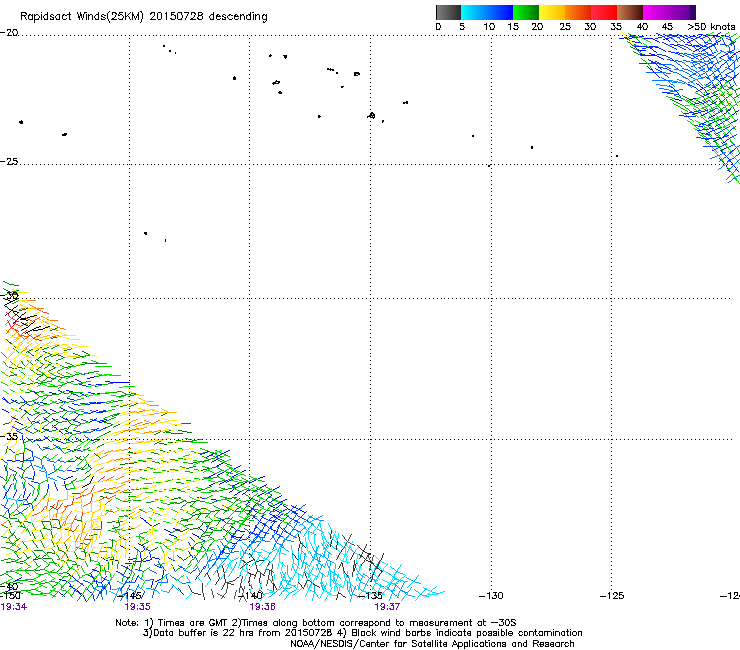Click the '25' knots legend label
Screen dimensions: 740x650
click(x=565, y=27)
